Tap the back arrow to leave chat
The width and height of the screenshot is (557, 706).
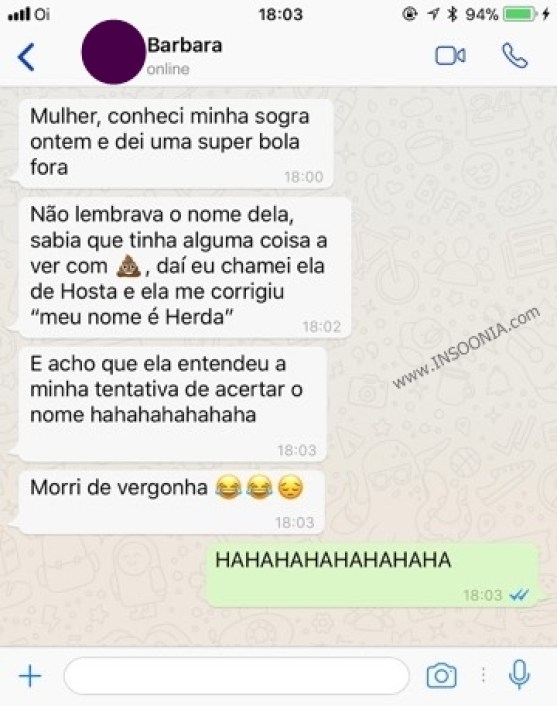(26, 57)
